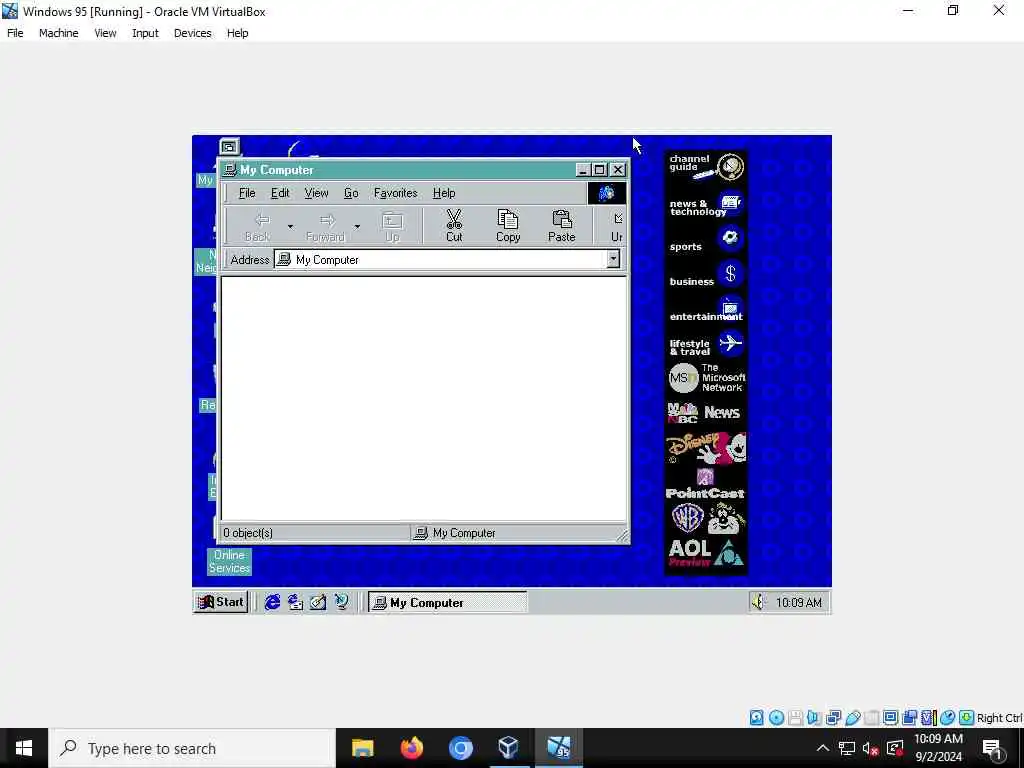This screenshot has width=1024, height=768.
Task: Open the entertainment channel
Action: [x=706, y=310]
